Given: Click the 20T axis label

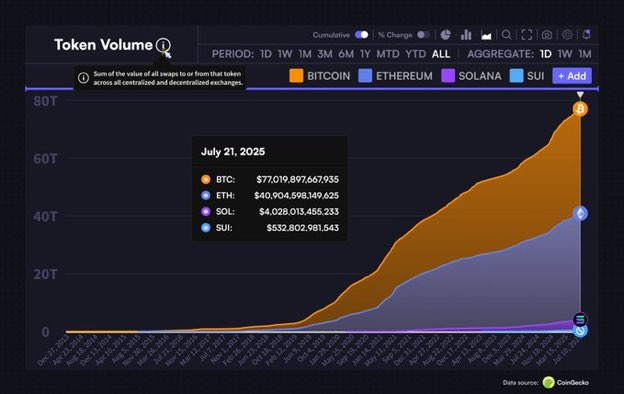Looking at the screenshot, I should 45,275.
